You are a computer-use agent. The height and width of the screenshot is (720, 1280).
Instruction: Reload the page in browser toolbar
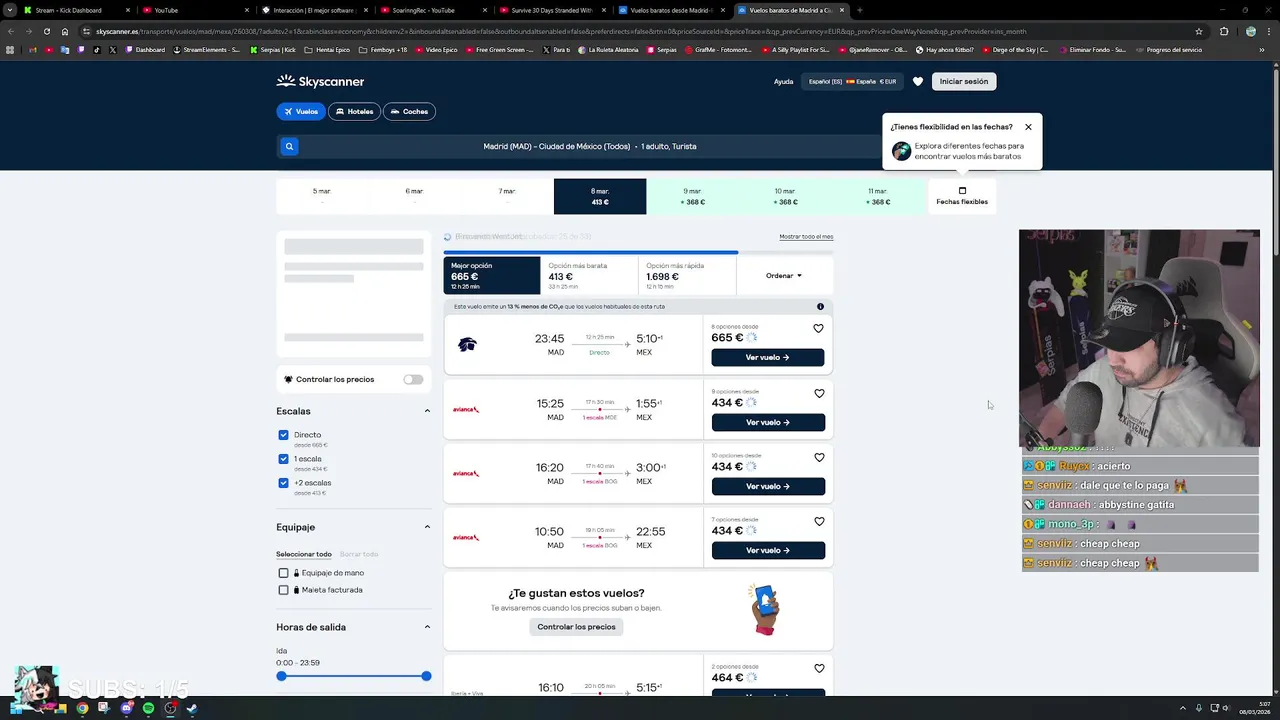coord(46,31)
